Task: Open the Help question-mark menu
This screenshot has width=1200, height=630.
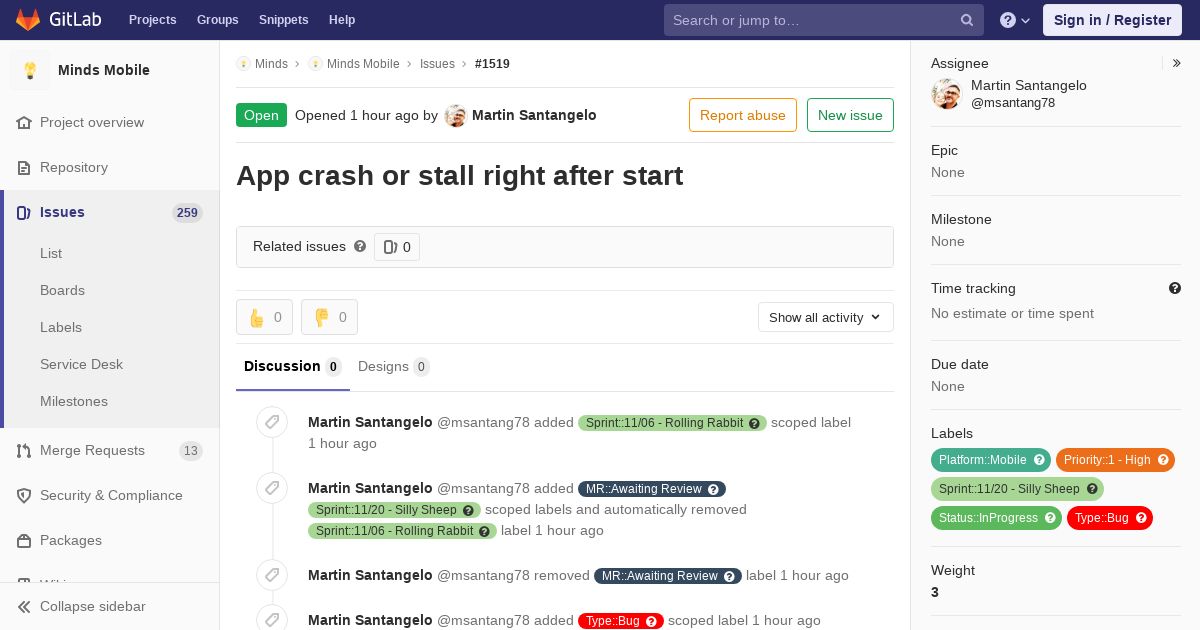Action: [x=1015, y=20]
